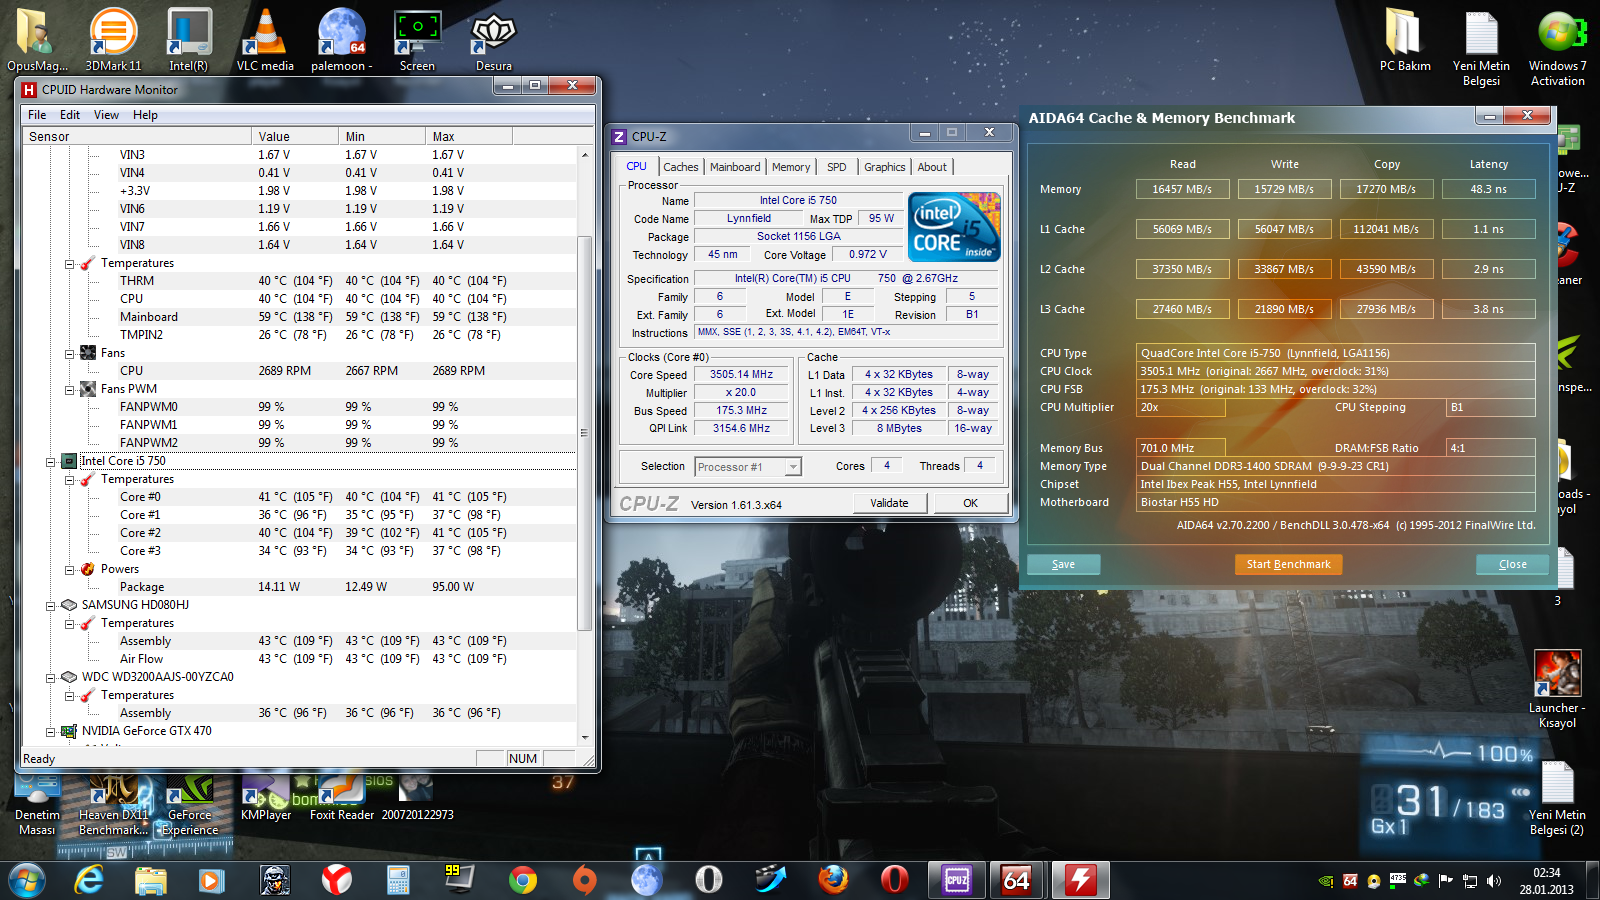This screenshot has height=900, width=1600.
Task: Open the Windows 7 Activation desktop icon
Action: click(1557, 47)
